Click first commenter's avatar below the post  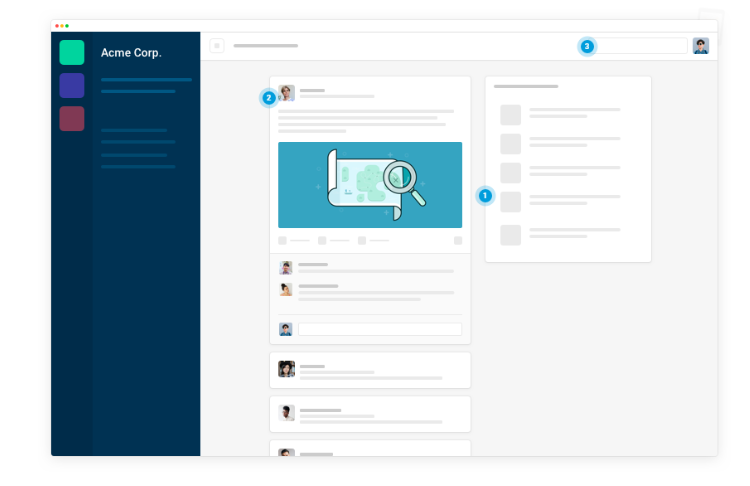tap(286, 268)
